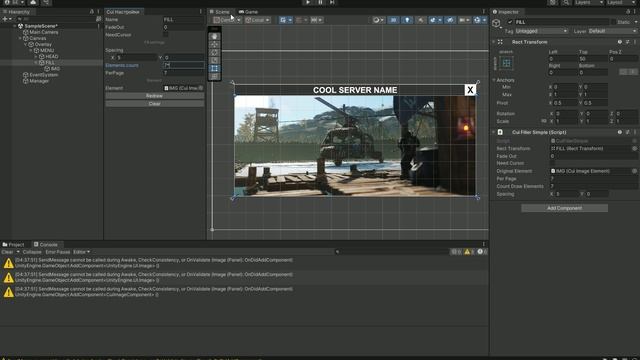The image size is (640, 360).
Task: Open Rect Transform help icon
Action: coord(620,42)
